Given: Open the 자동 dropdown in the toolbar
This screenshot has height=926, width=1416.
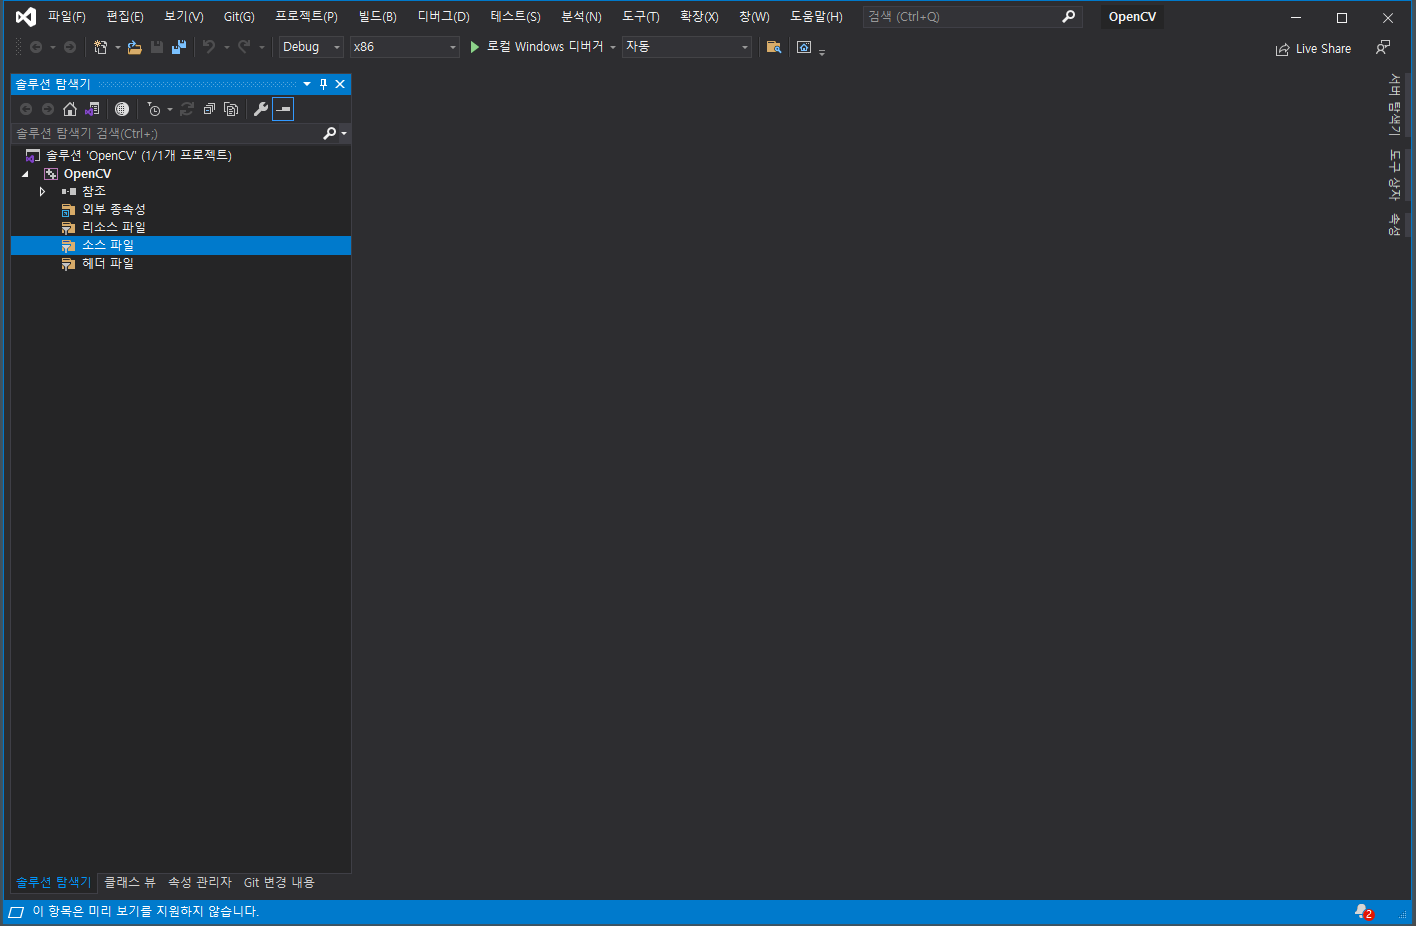Looking at the screenshot, I should 686,47.
